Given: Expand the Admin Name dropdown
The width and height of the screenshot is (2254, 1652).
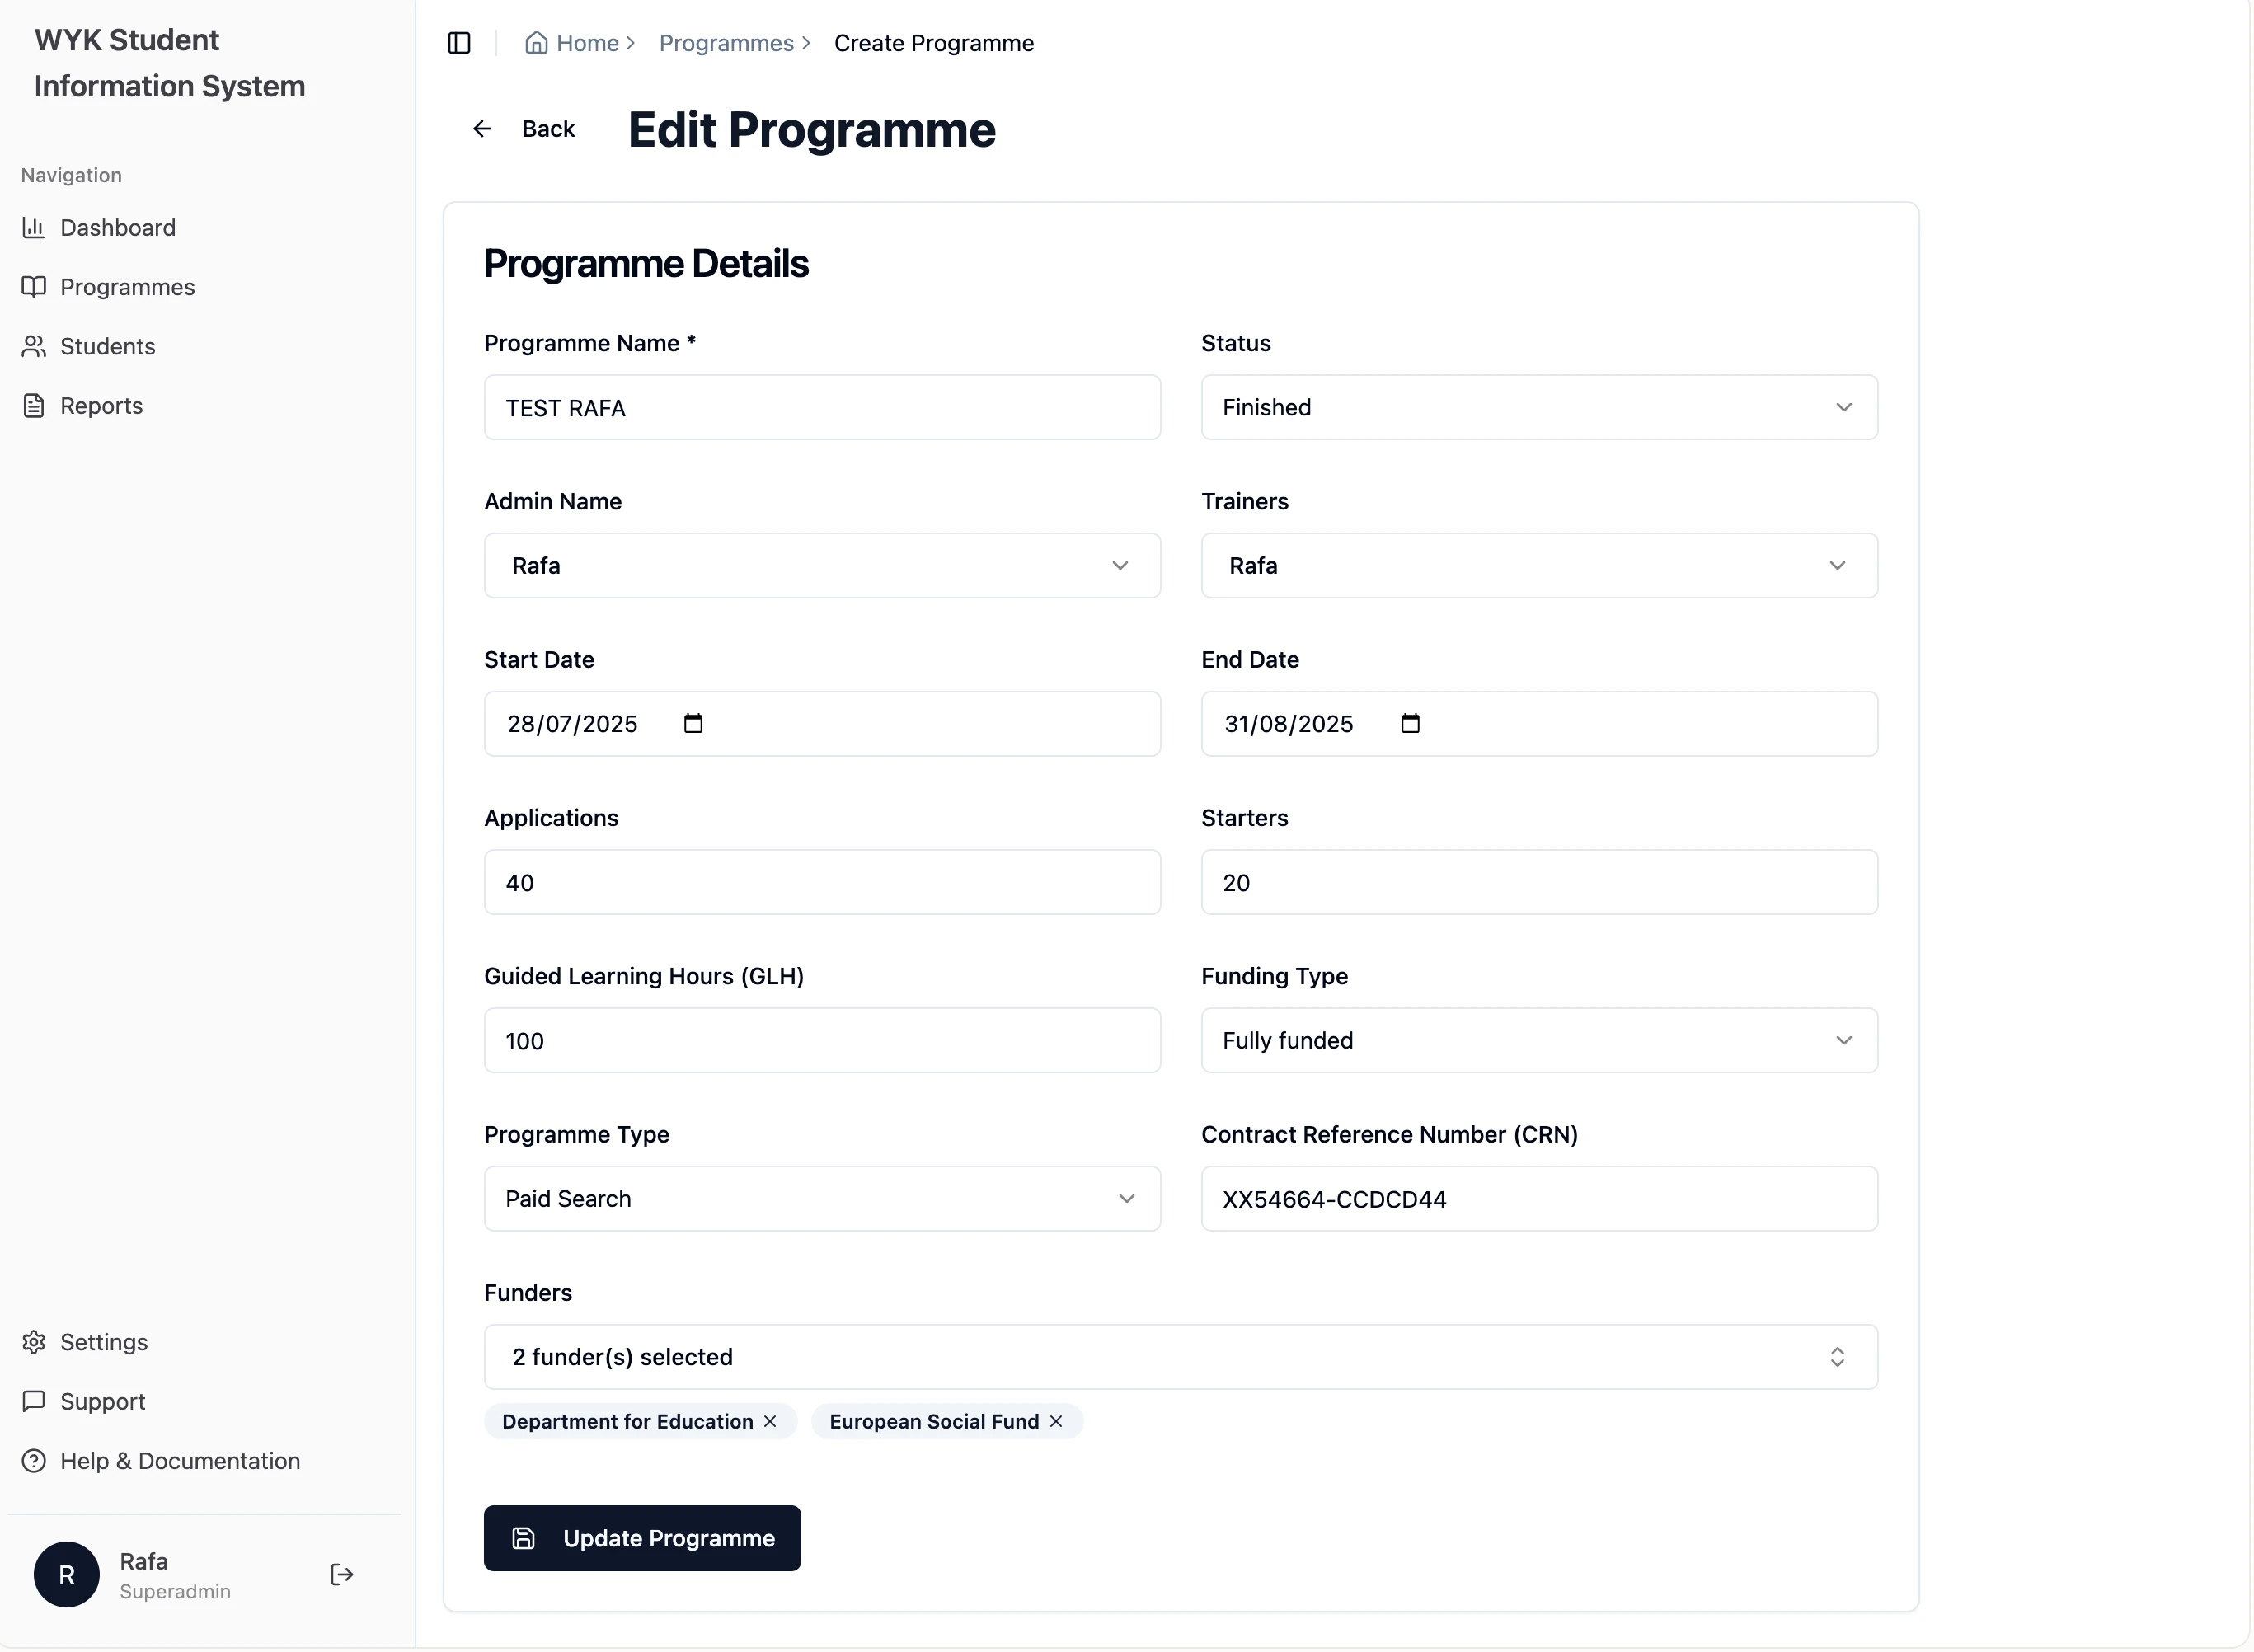Looking at the screenshot, I should [x=821, y=566].
